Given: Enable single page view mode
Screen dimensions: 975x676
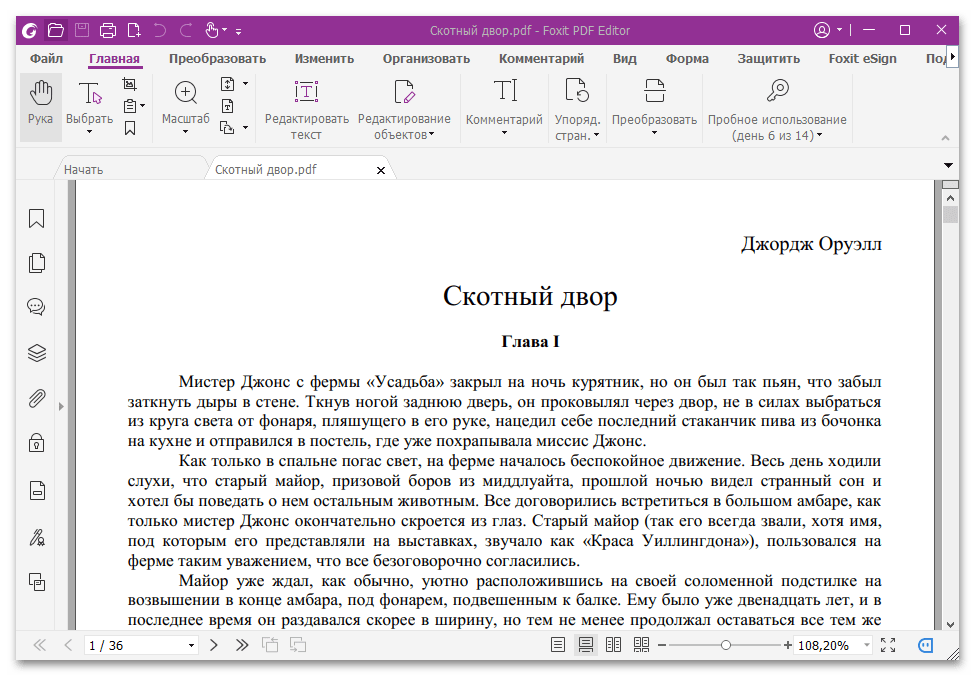Looking at the screenshot, I should [x=558, y=645].
